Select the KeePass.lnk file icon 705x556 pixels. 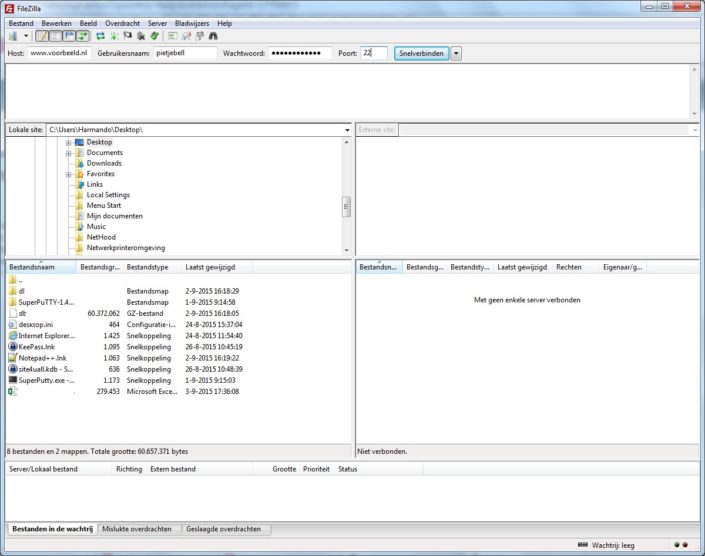tap(13, 347)
